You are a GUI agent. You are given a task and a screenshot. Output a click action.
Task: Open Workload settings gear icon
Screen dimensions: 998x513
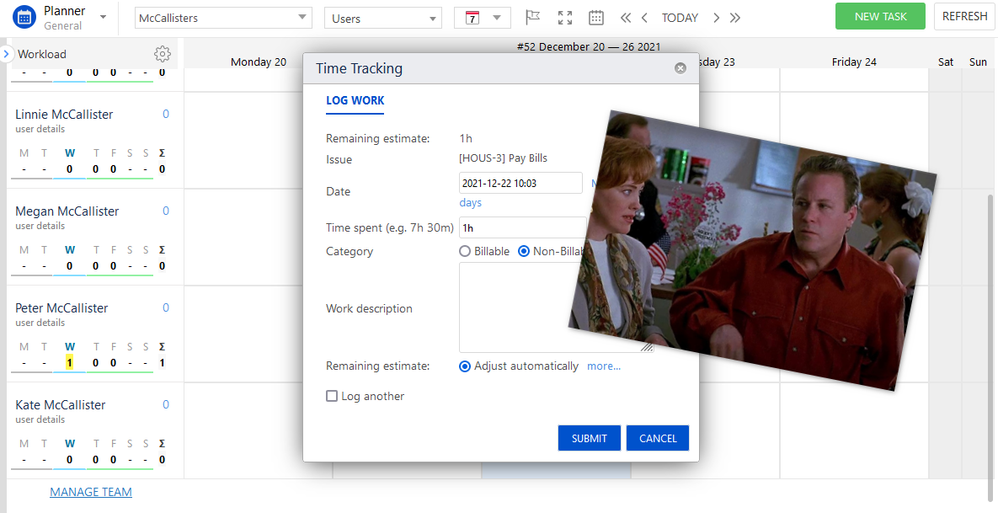[162, 54]
